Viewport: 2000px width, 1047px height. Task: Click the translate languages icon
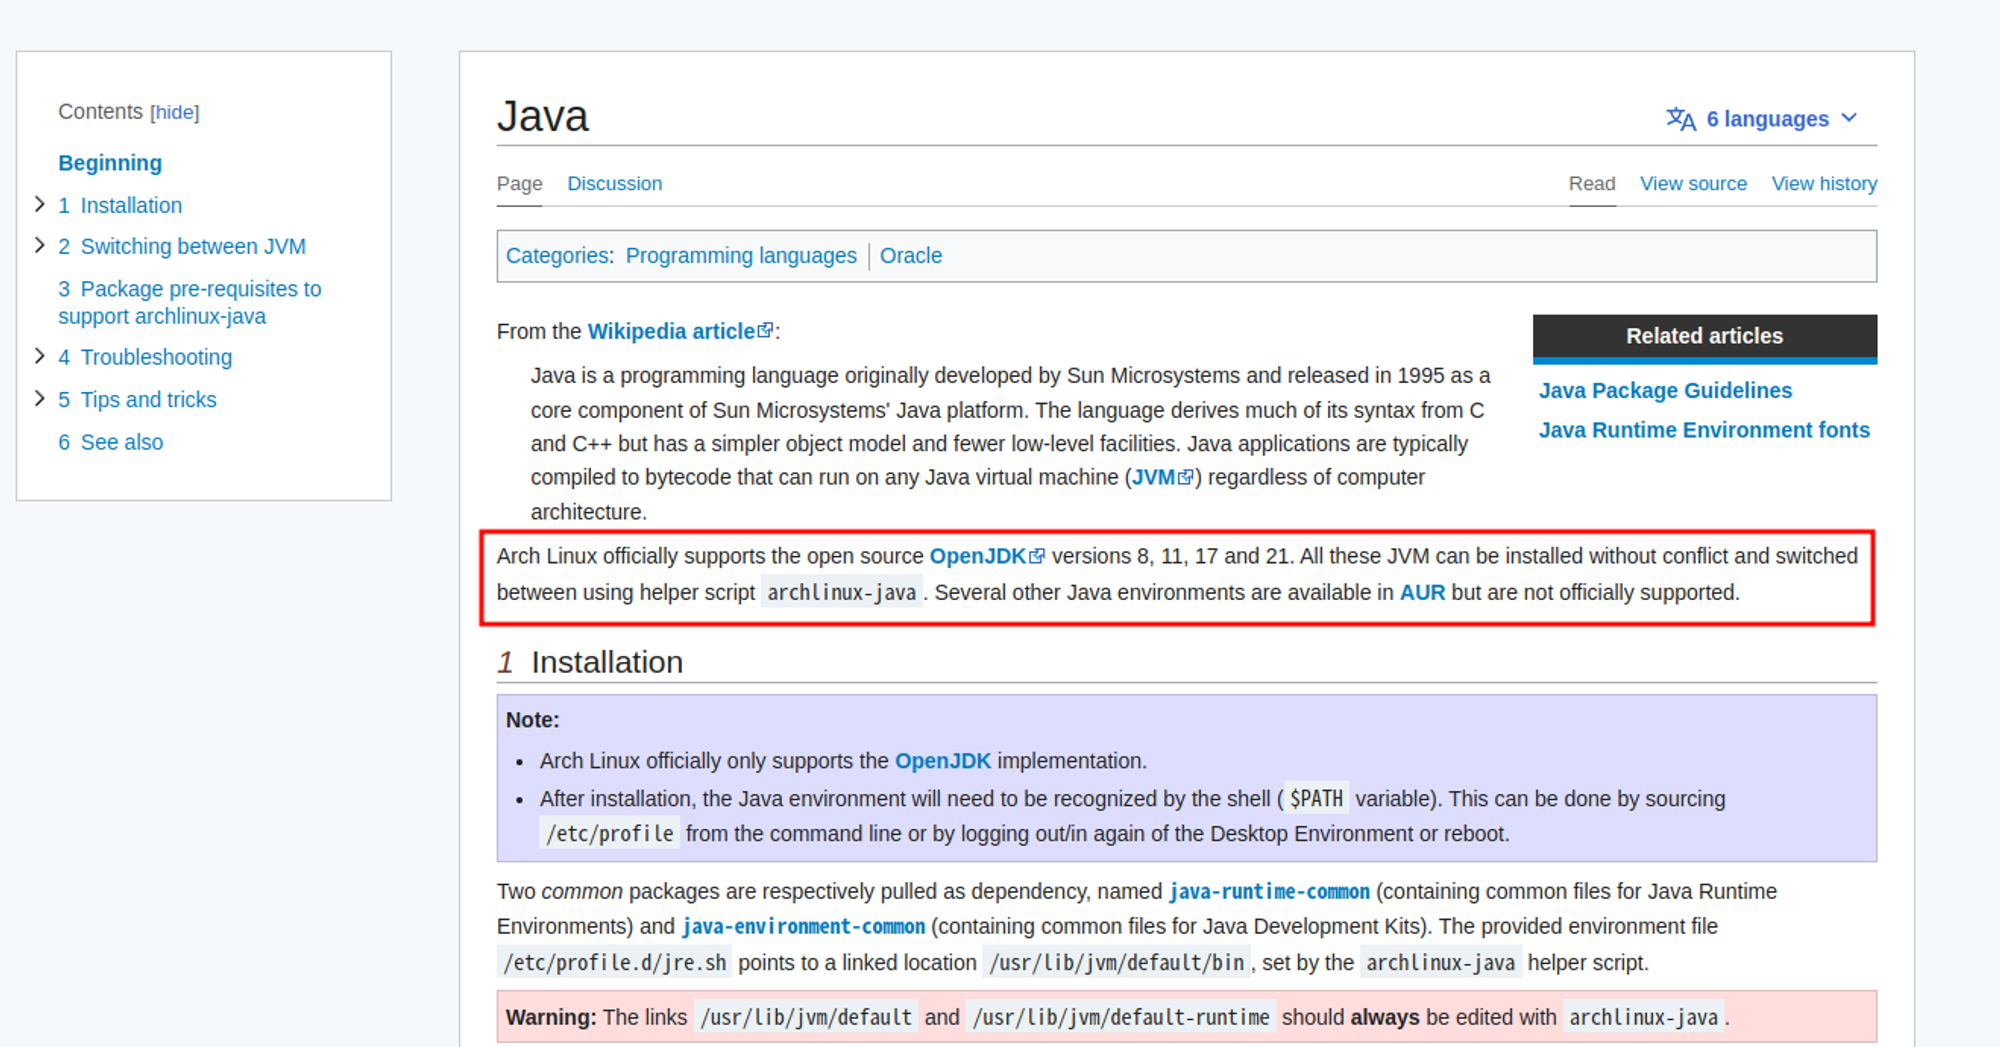tap(1680, 119)
